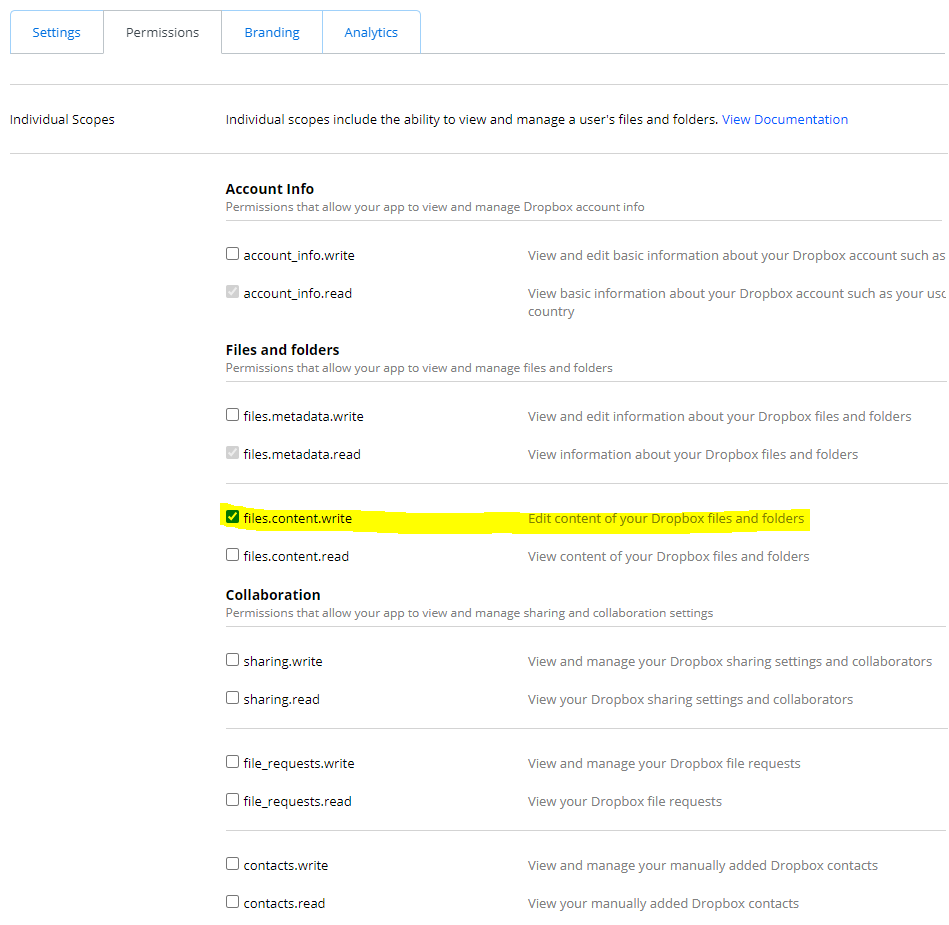
Task: Select the sharing.read permission checkbox
Action: click(x=233, y=698)
